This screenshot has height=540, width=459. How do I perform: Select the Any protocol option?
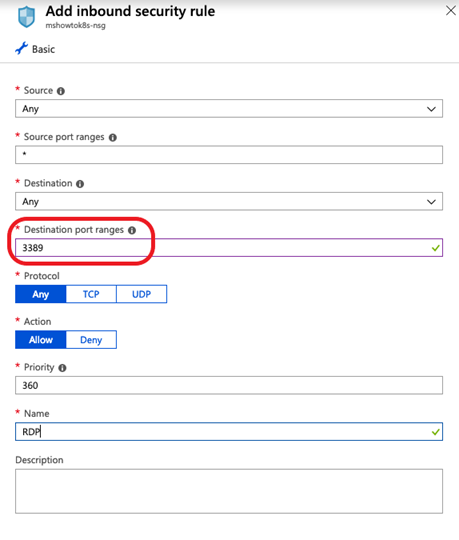pyautogui.click(x=41, y=294)
